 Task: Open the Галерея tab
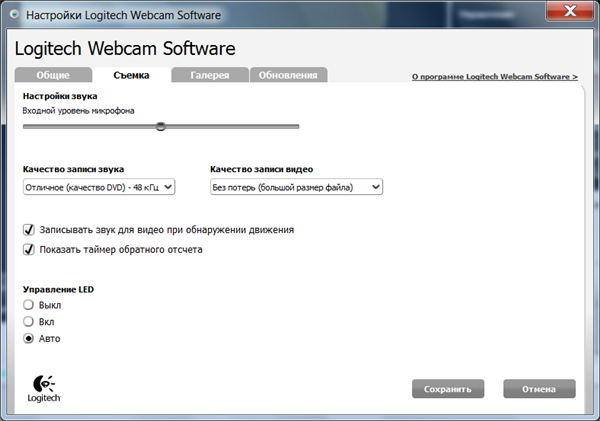[x=210, y=75]
